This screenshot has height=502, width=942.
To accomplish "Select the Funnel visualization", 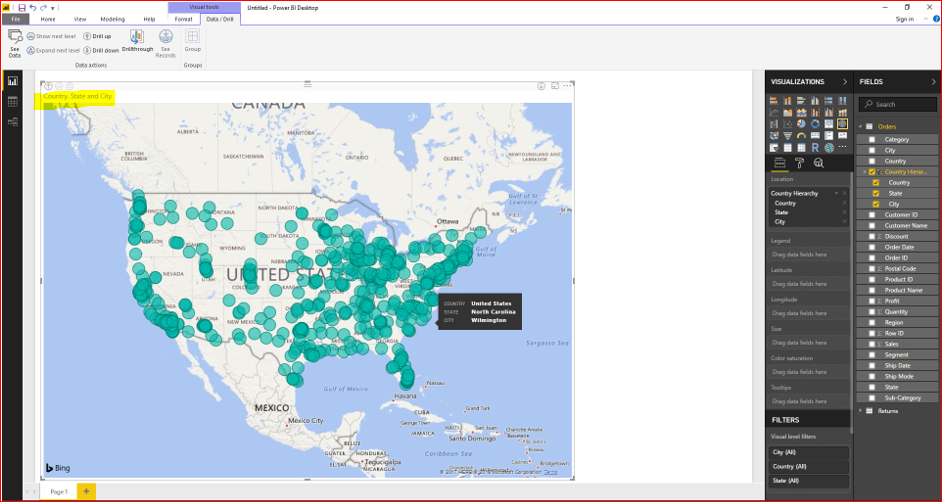I will (788, 136).
